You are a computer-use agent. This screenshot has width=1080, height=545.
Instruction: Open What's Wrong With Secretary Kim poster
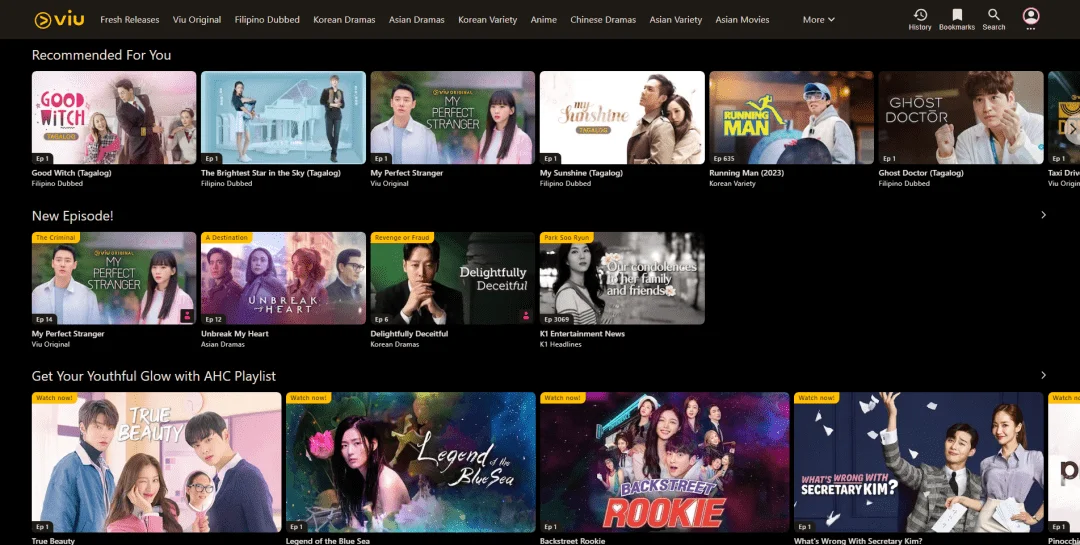pyautogui.click(x=919, y=462)
